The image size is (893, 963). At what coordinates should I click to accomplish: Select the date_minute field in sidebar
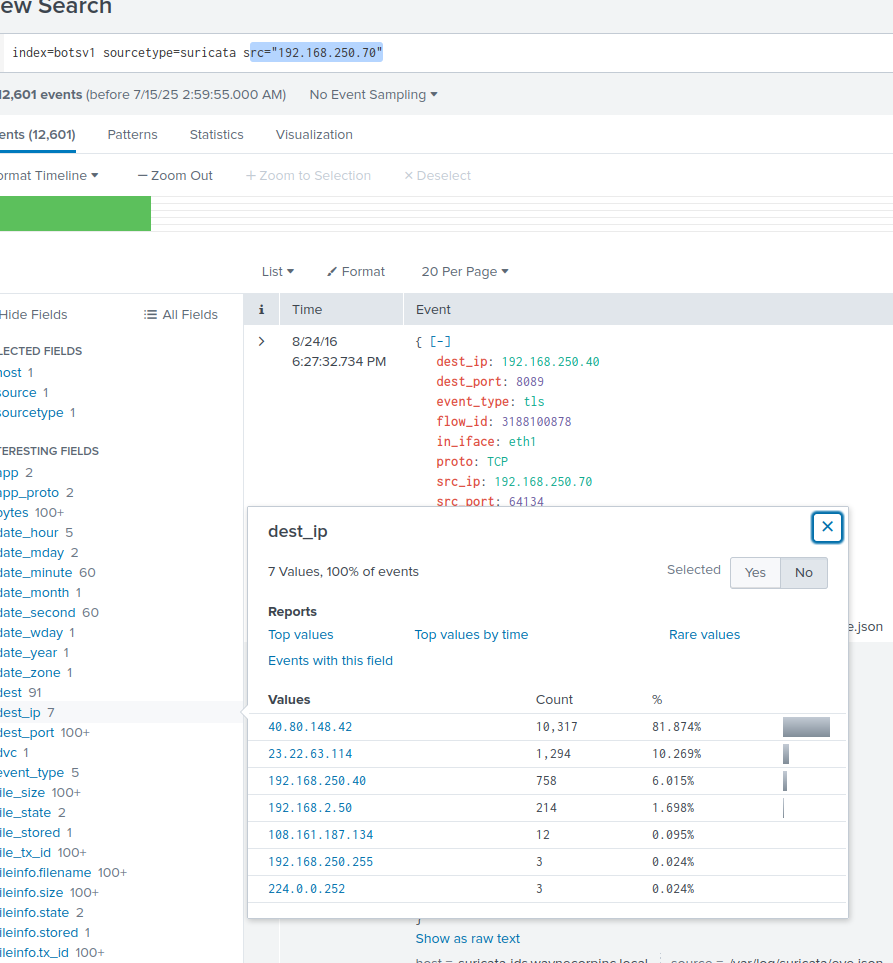pyautogui.click(x=36, y=572)
